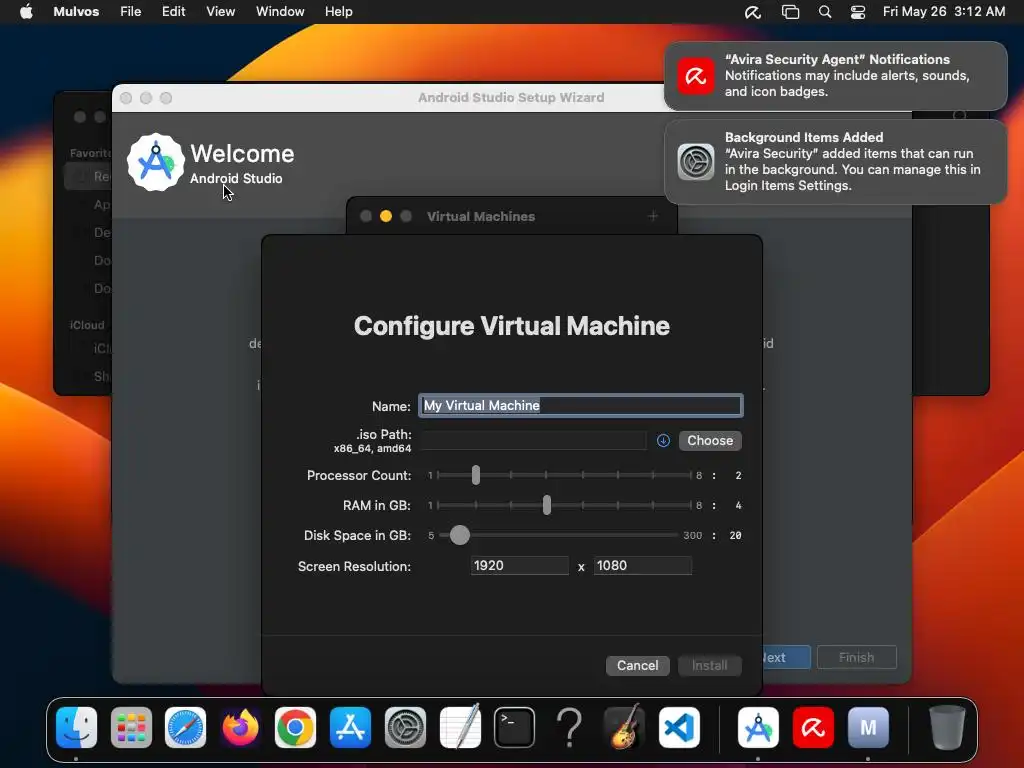Click the Mulvos M dock icon
The width and height of the screenshot is (1024, 768).
tap(868, 728)
